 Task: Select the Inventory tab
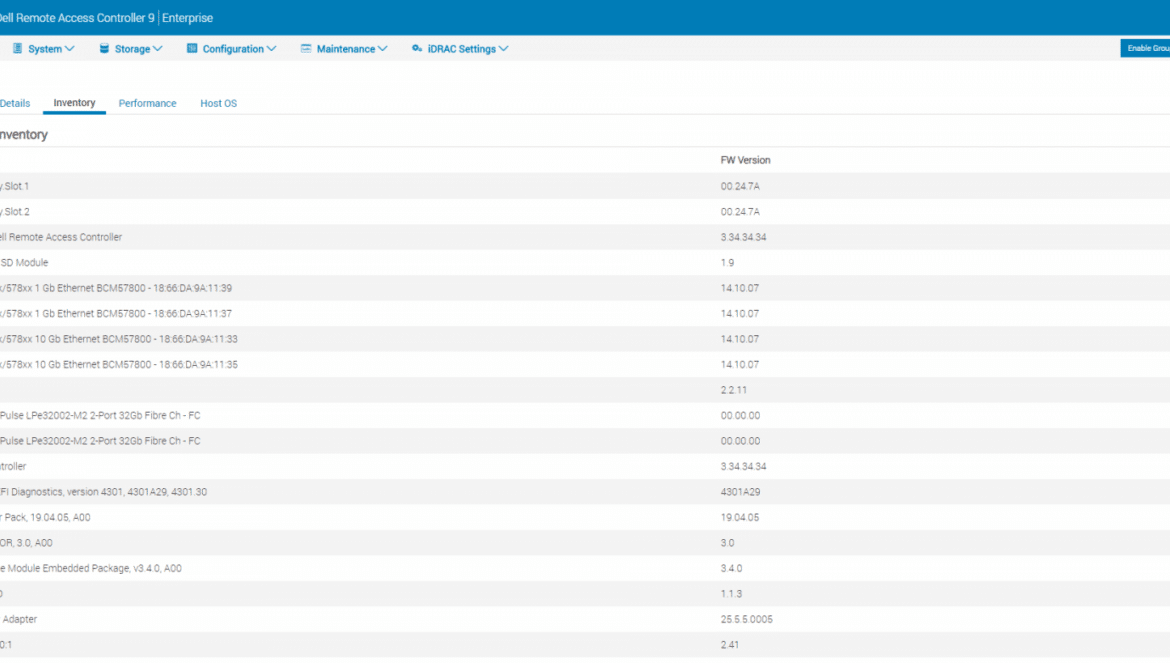pyautogui.click(x=74, y=103)
